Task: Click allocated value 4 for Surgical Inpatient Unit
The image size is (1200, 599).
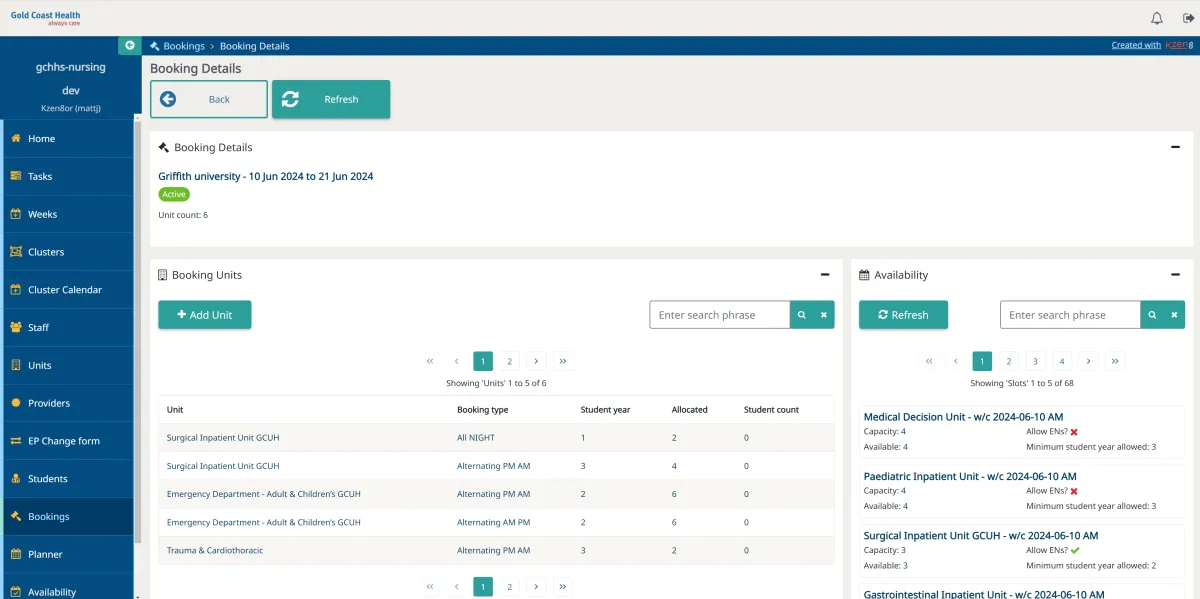Action: pos(675,466)
